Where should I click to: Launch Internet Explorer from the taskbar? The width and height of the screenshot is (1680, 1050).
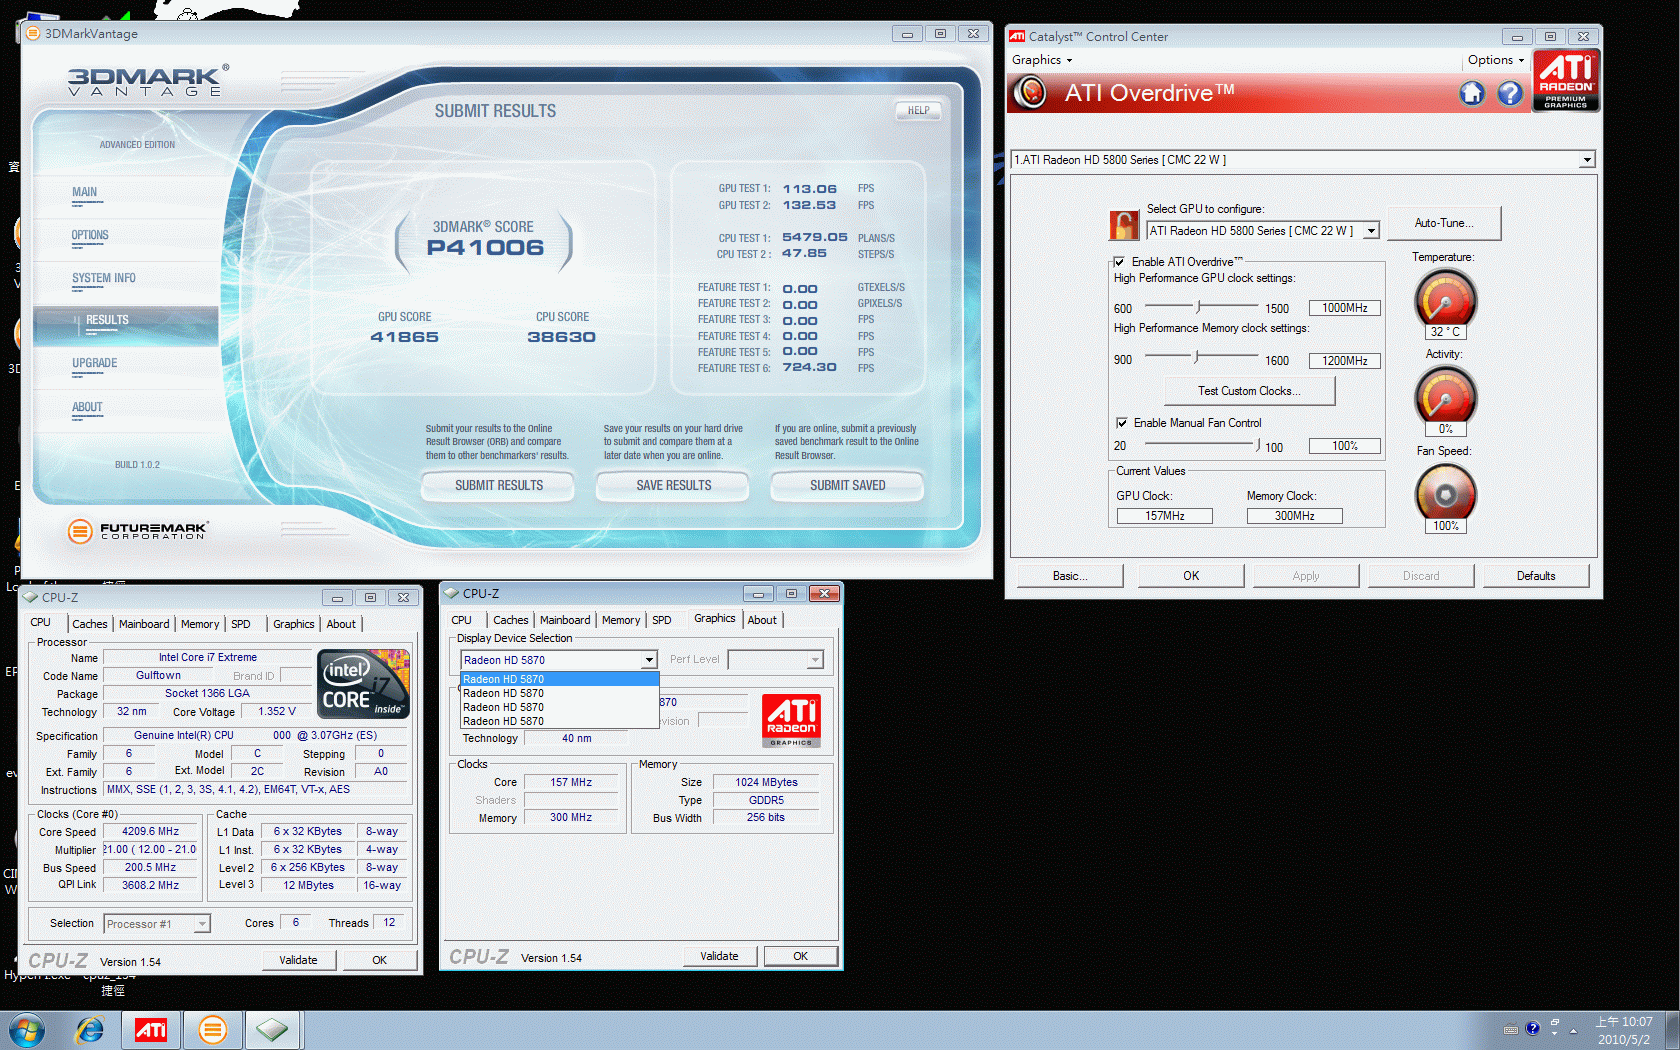pos(90,1030)
